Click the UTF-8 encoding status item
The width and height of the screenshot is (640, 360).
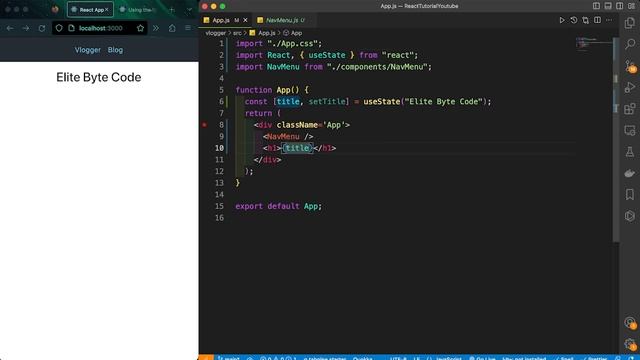(x=398, y=358)
